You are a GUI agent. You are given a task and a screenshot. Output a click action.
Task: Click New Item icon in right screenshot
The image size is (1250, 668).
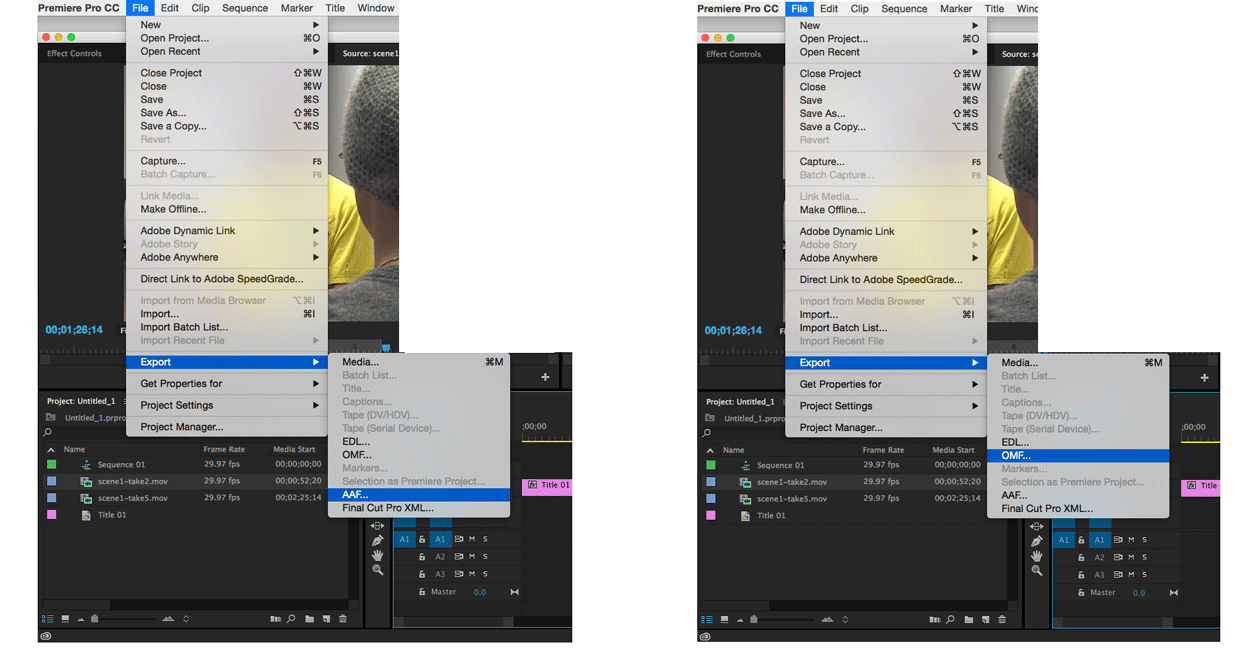point(984,620)
